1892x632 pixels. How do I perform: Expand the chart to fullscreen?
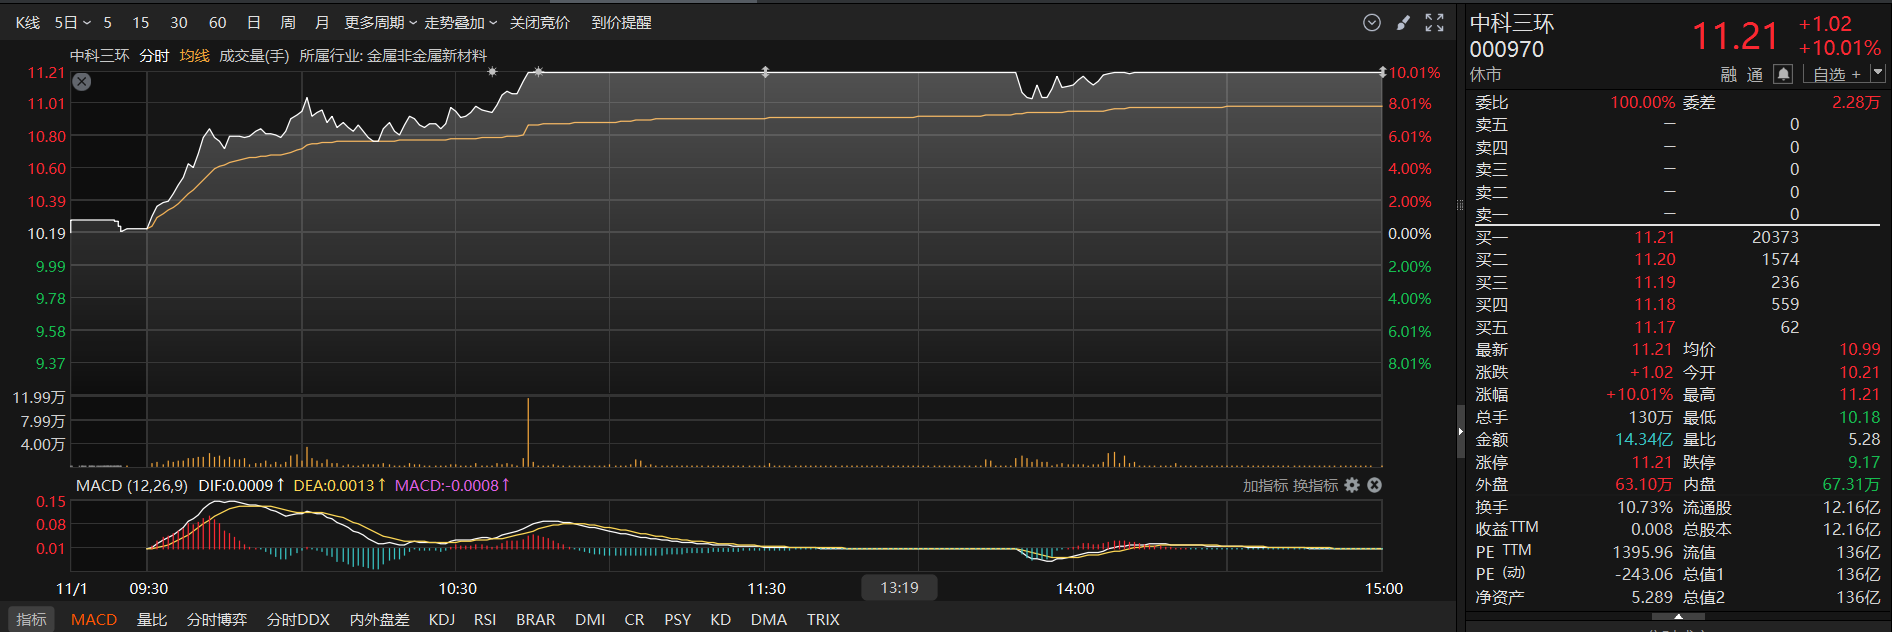[1435, 23]
